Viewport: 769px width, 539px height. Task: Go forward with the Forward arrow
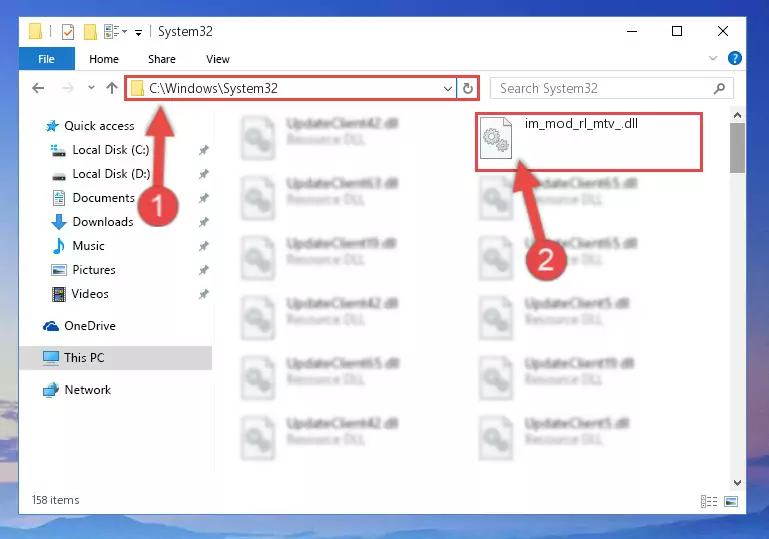coord(68,88)
